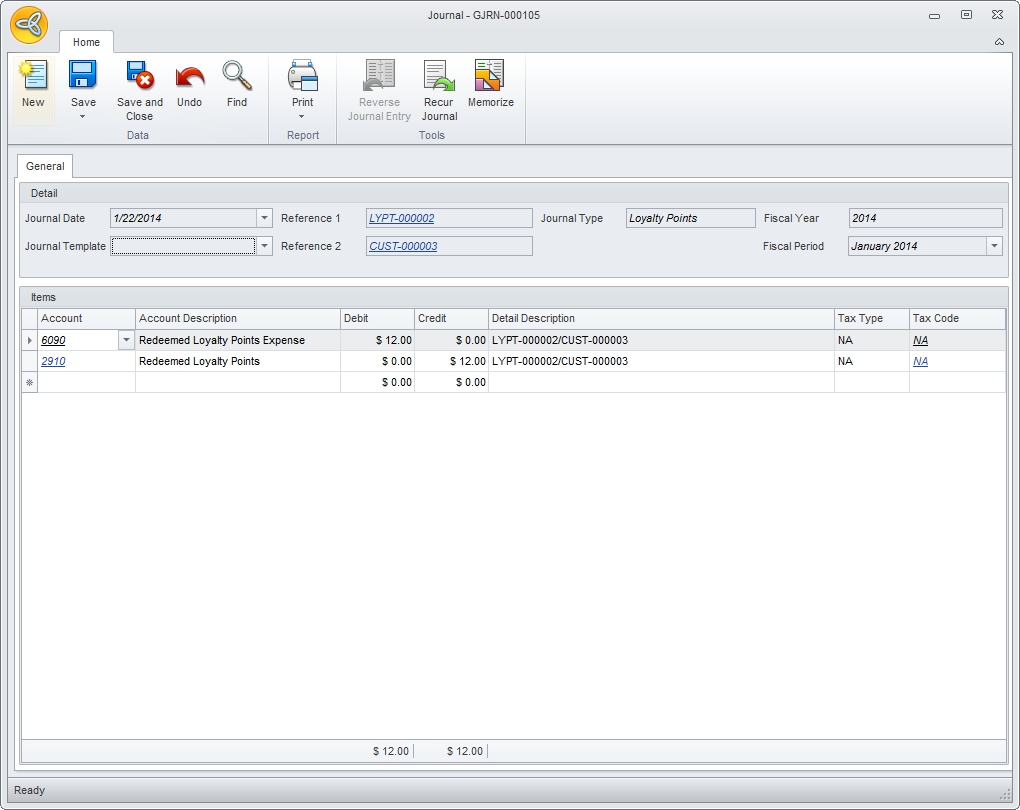Click 'Redeemed Loyalty Points' description in 2910 row

pos(238,361)
